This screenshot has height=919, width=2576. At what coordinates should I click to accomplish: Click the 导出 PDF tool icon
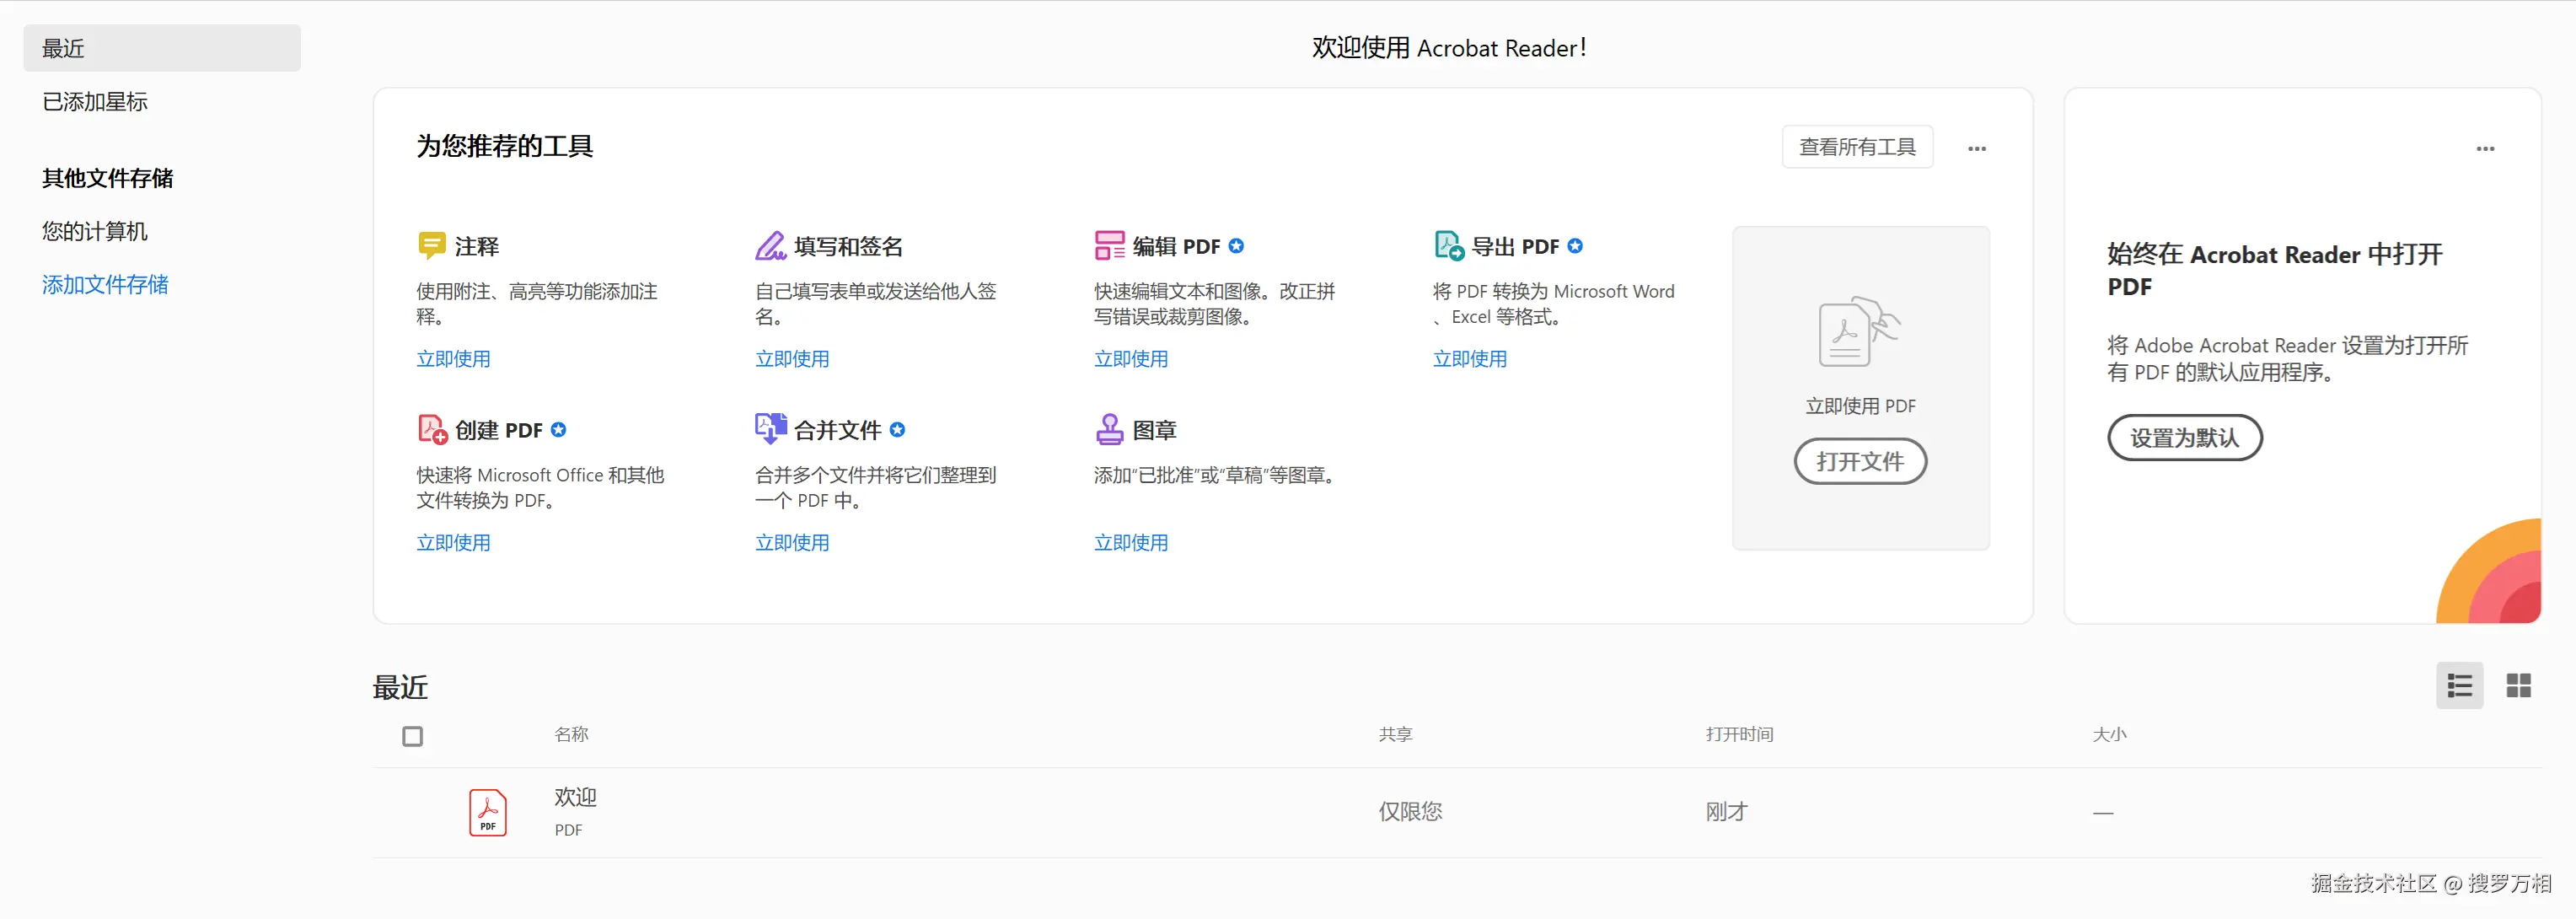1448,245
